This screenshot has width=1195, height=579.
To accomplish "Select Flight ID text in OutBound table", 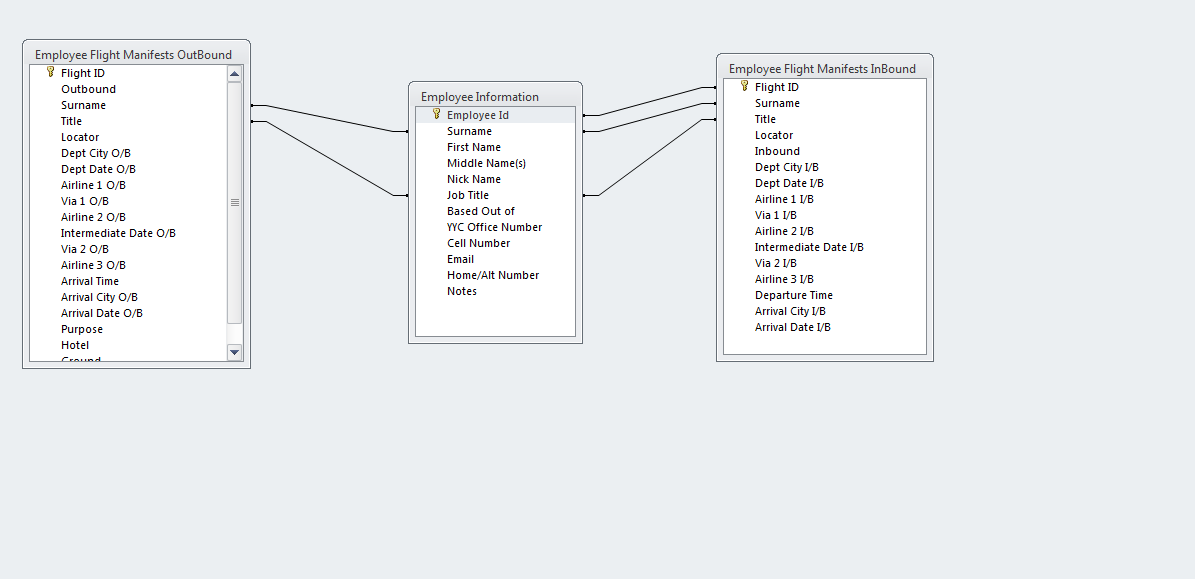I will coord(83,73).
